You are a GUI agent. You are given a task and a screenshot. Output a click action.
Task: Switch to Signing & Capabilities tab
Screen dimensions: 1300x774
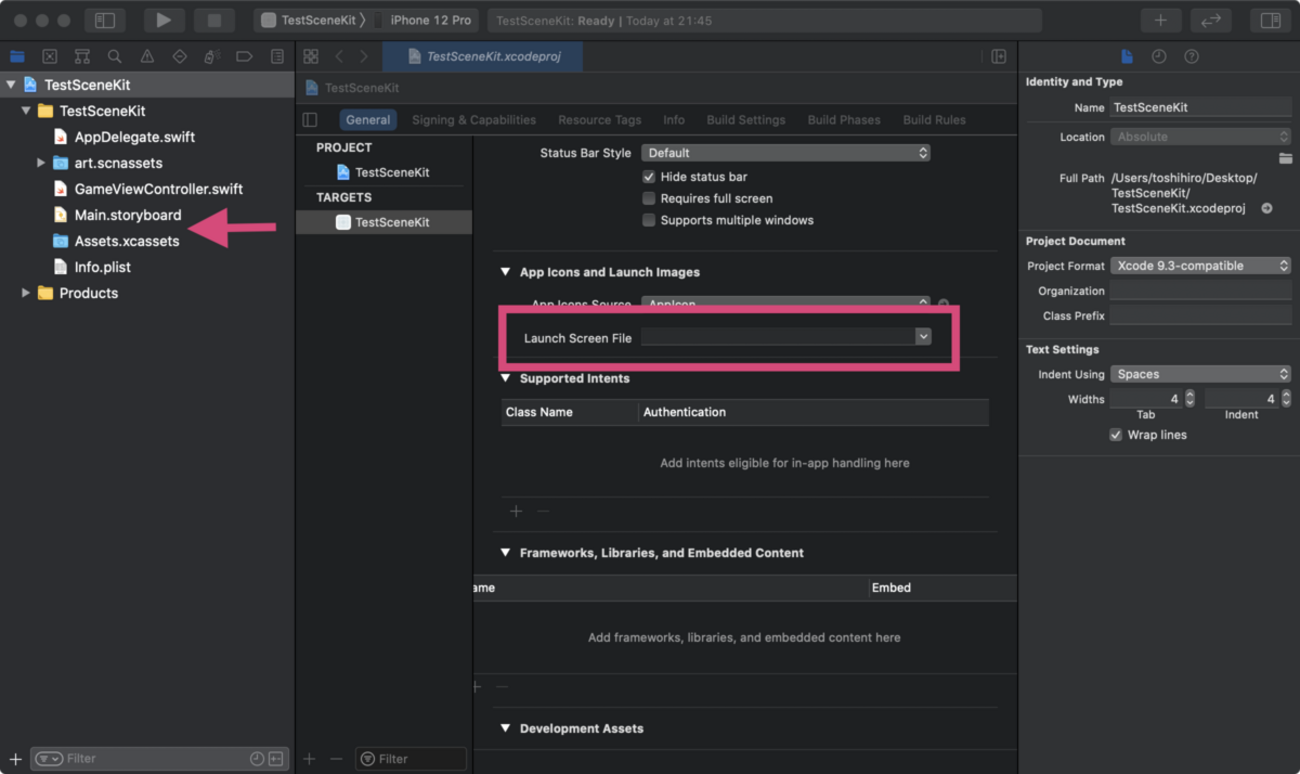(x=473, y=120)
